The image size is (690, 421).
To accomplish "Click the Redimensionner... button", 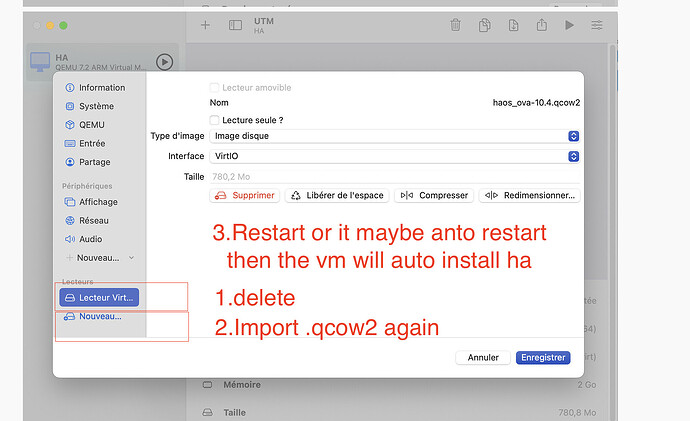I will click(529, 195).
